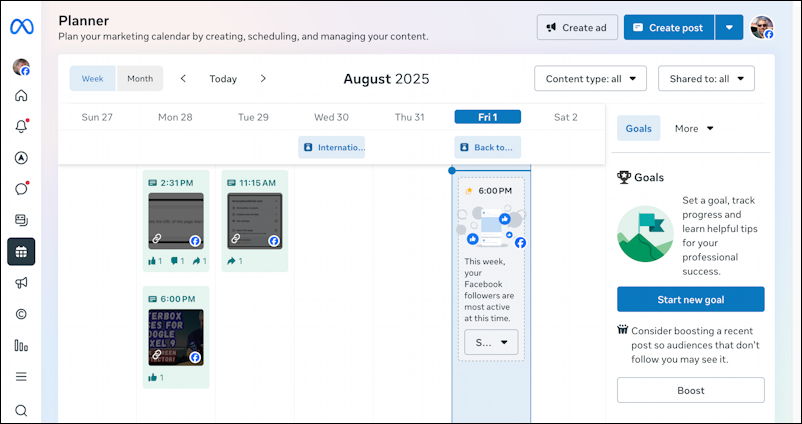Select the Fri 1 day header
This screenshot has height=424, width=802.
pos(487,117)
